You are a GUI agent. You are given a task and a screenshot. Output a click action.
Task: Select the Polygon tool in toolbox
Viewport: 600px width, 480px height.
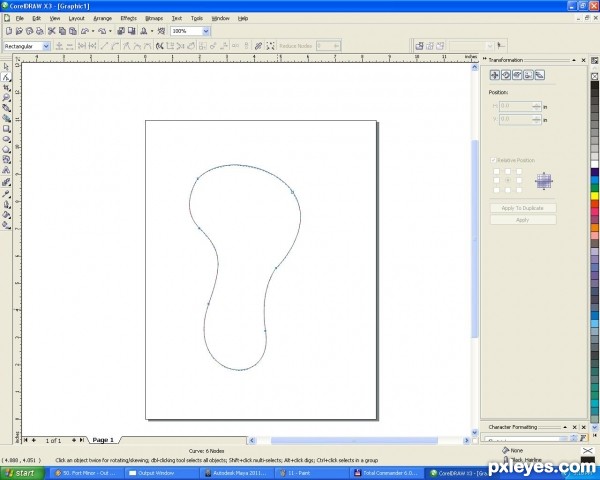6,150
